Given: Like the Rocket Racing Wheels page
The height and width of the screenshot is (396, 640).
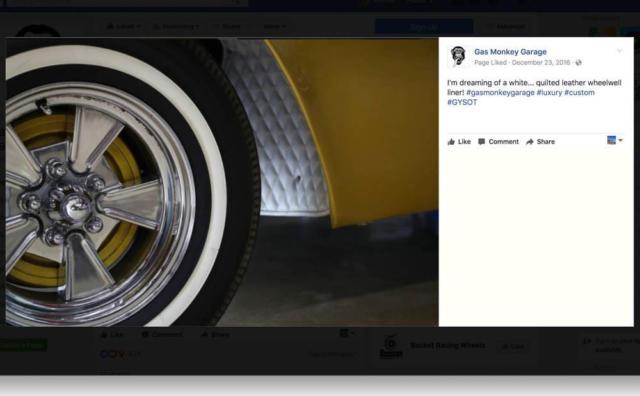Looking at the screenshot, I should point(513,347).
